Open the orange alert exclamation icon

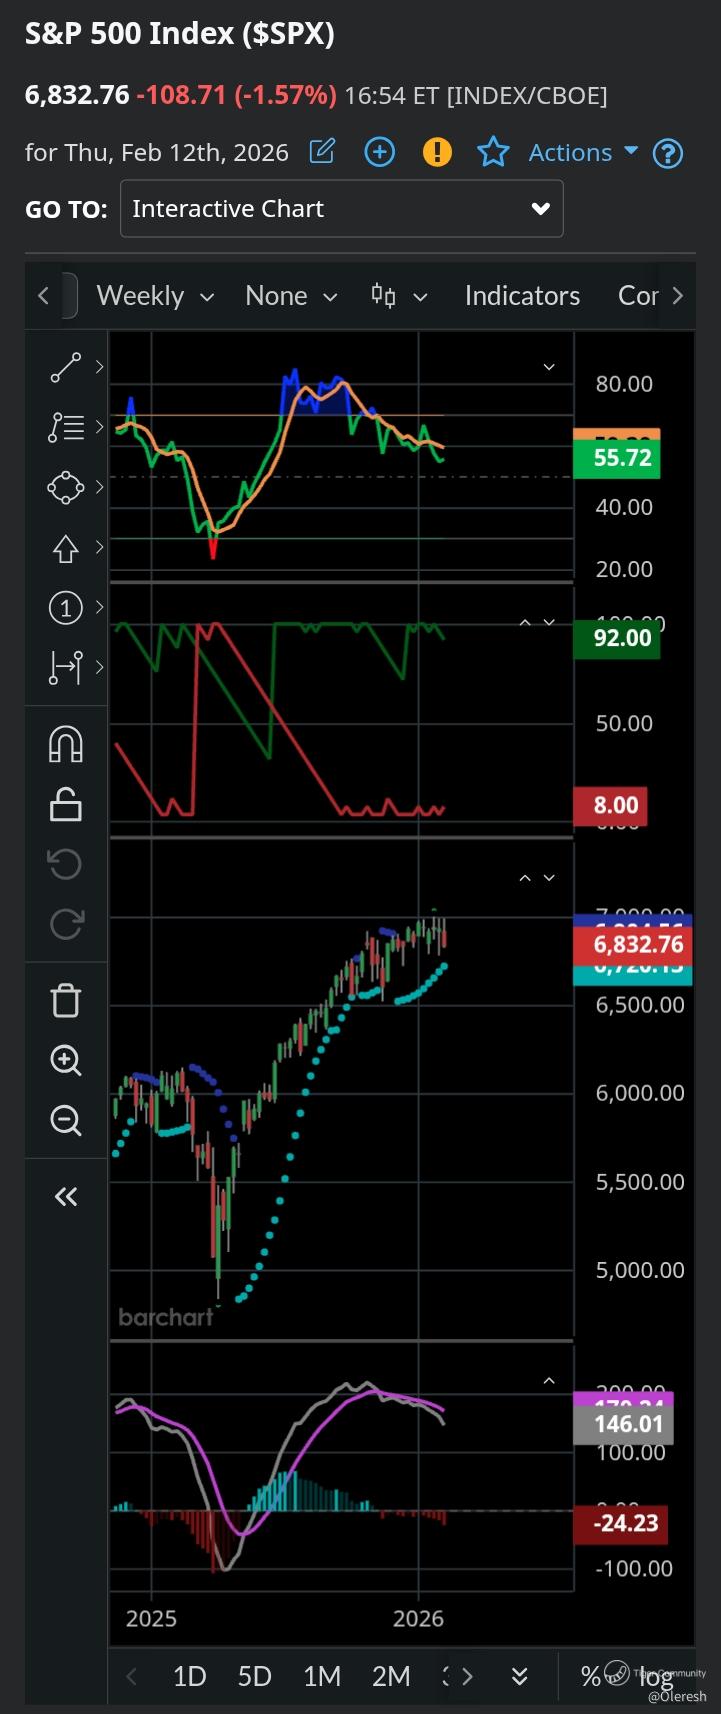pos(437,152)
